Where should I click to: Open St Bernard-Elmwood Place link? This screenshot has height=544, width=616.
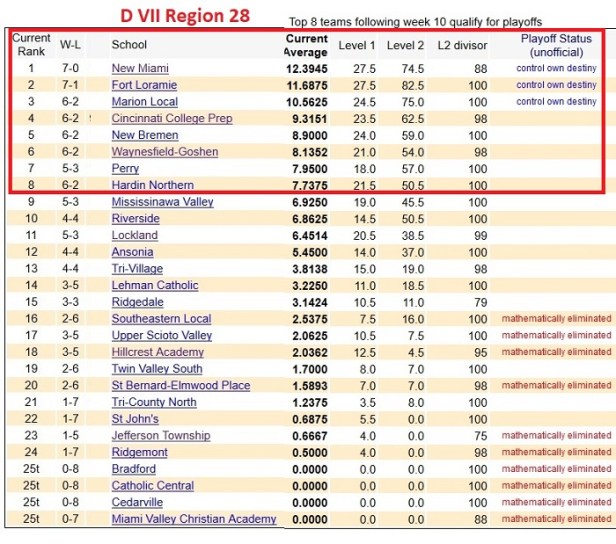pyautogui.click(x=180, y=385)
